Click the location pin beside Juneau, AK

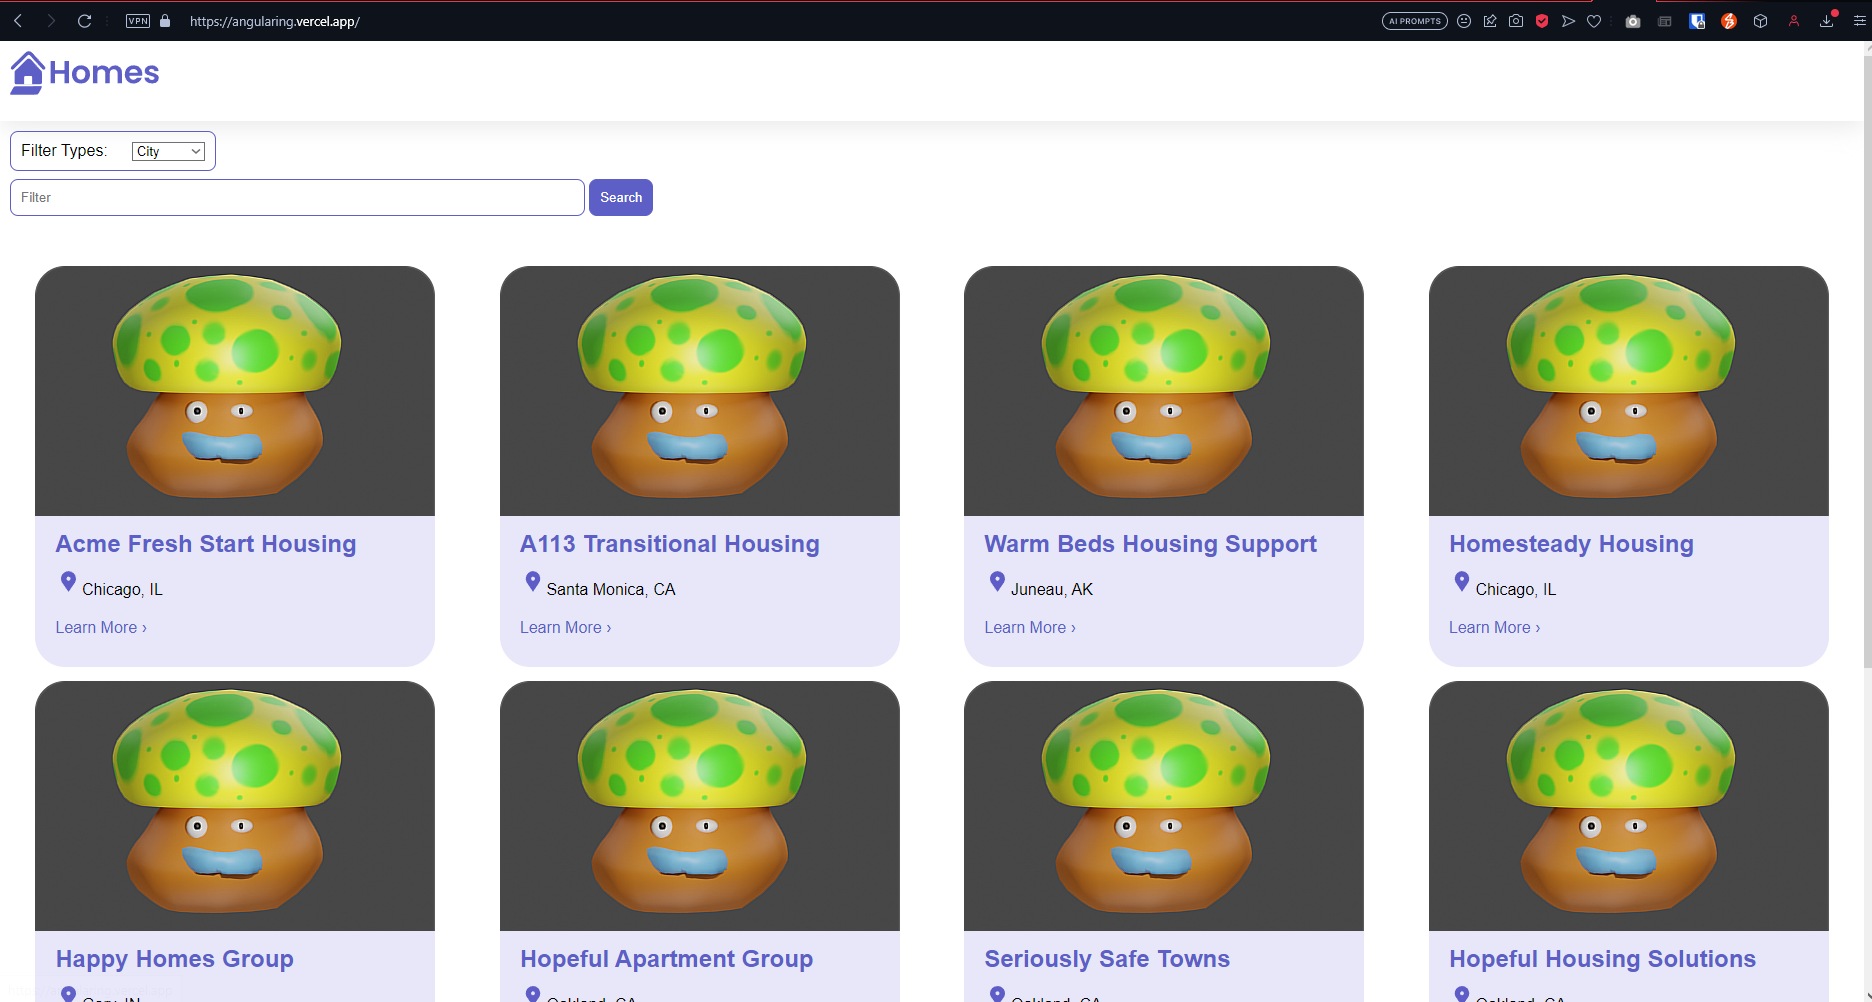pos(997,581)
